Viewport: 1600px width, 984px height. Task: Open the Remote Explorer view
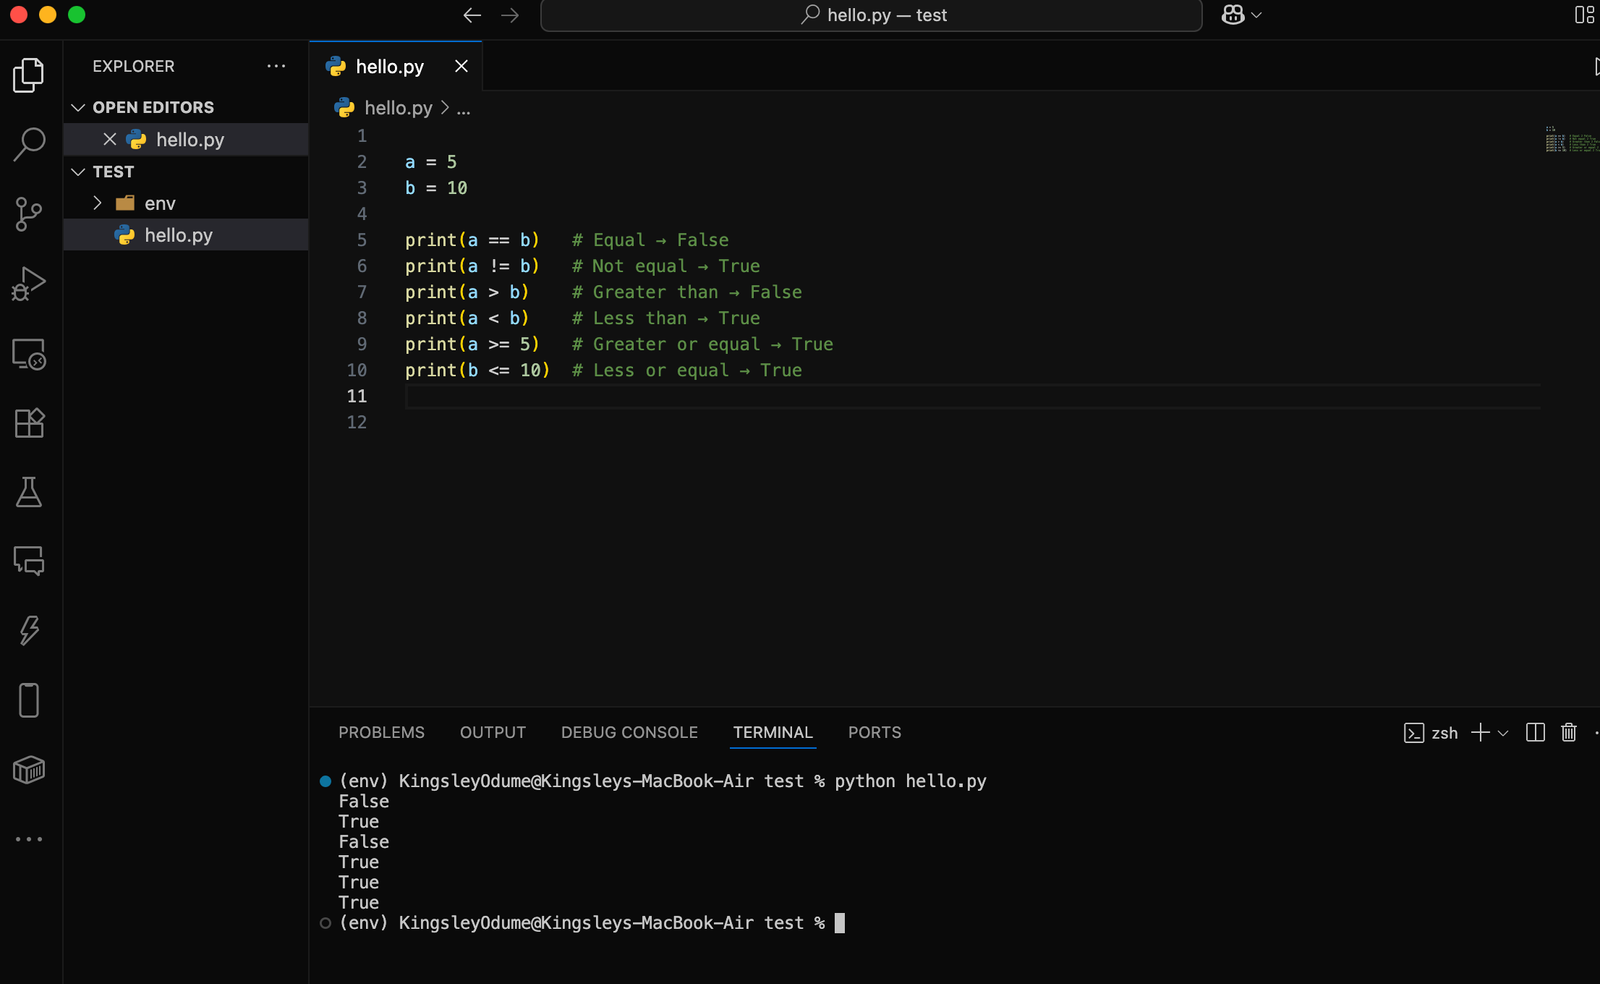(29, 354)
